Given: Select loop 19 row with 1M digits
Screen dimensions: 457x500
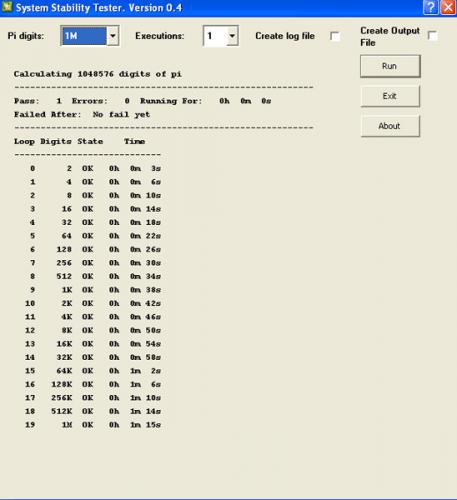Looking at the screenshot, I should coord(93,425).
